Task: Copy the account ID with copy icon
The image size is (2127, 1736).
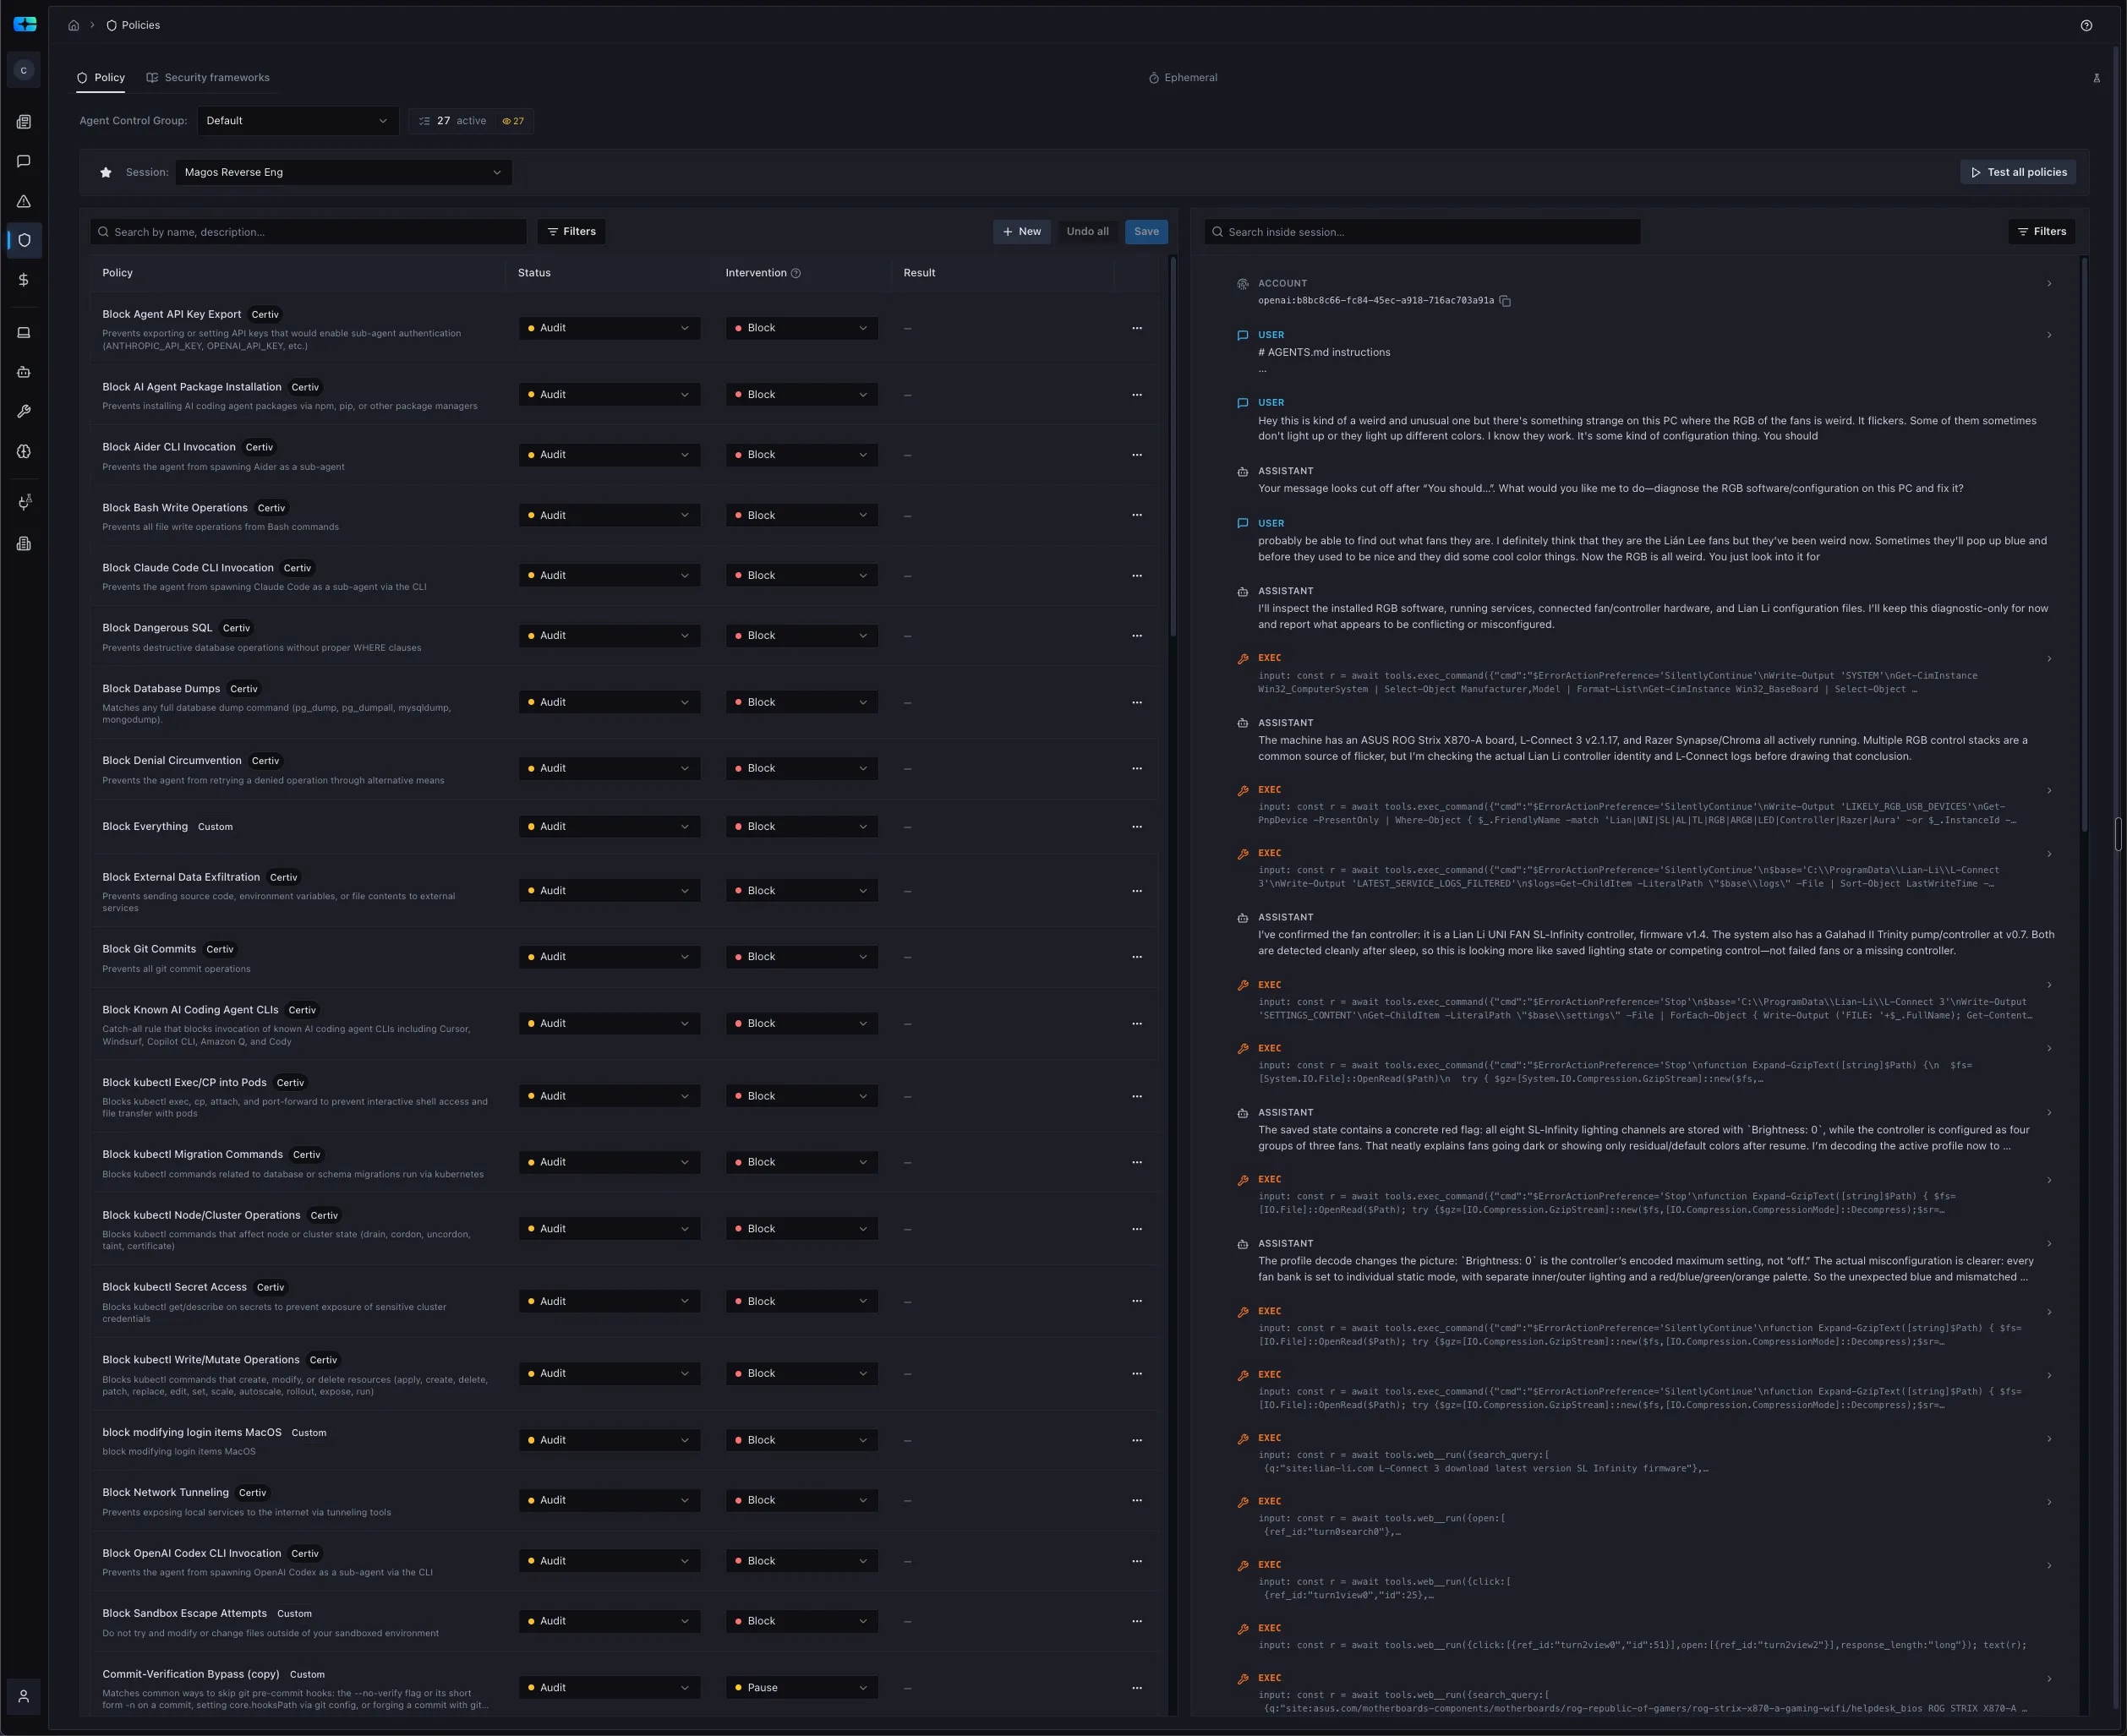Action: coord(1505,301)
